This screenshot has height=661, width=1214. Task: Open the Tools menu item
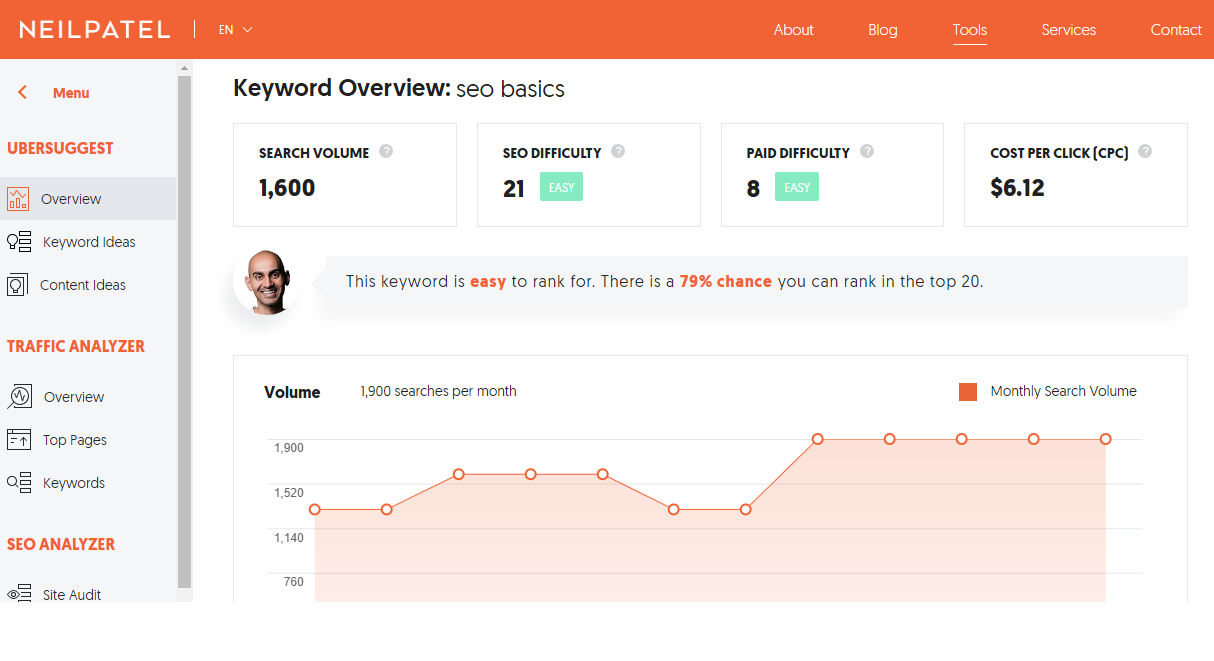tap(969, 30)
